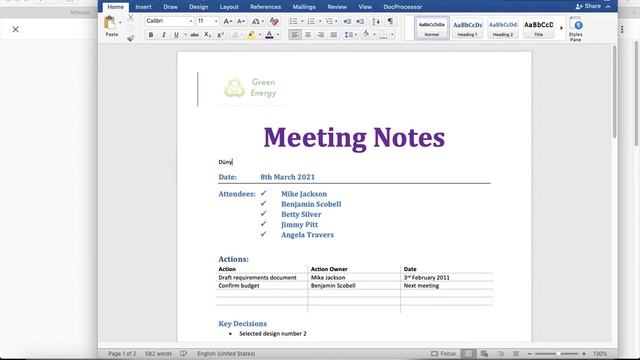Click the line spacing icon

[x=348, y=35]
